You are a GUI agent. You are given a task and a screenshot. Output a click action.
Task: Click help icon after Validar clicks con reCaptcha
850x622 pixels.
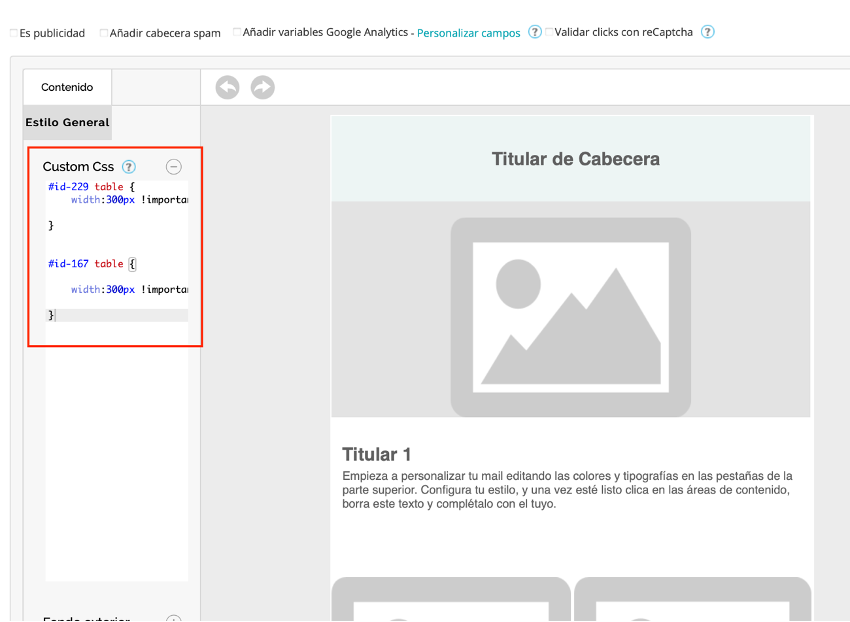[x=707, y=32]
